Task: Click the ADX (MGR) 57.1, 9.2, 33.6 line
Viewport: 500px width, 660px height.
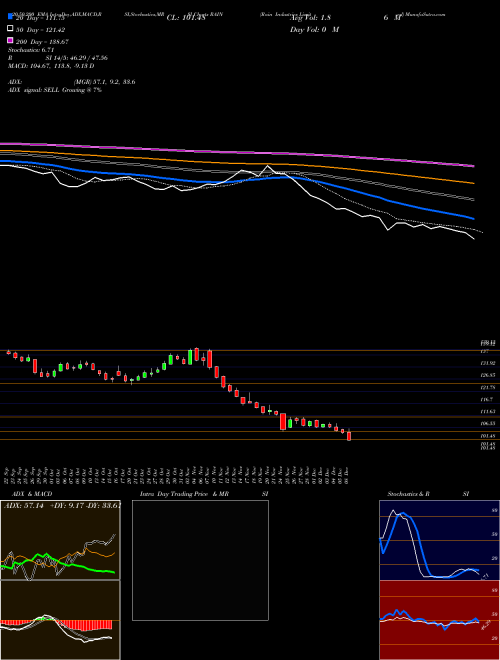Action: [72, 82]
